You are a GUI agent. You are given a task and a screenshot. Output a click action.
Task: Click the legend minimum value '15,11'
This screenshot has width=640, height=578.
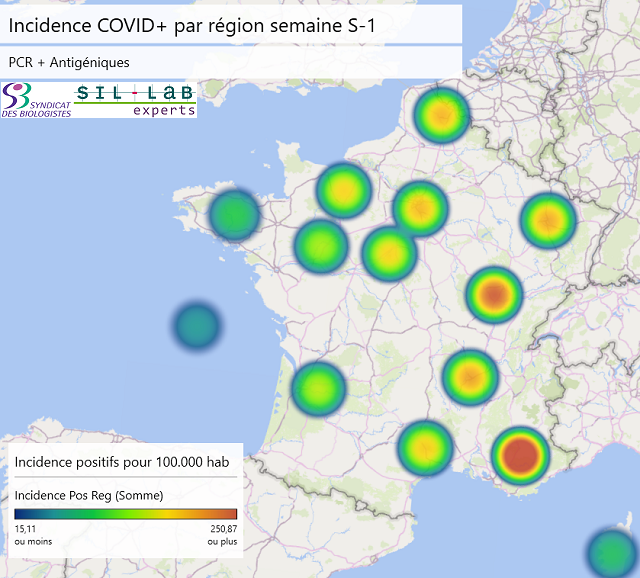[25, 529]
